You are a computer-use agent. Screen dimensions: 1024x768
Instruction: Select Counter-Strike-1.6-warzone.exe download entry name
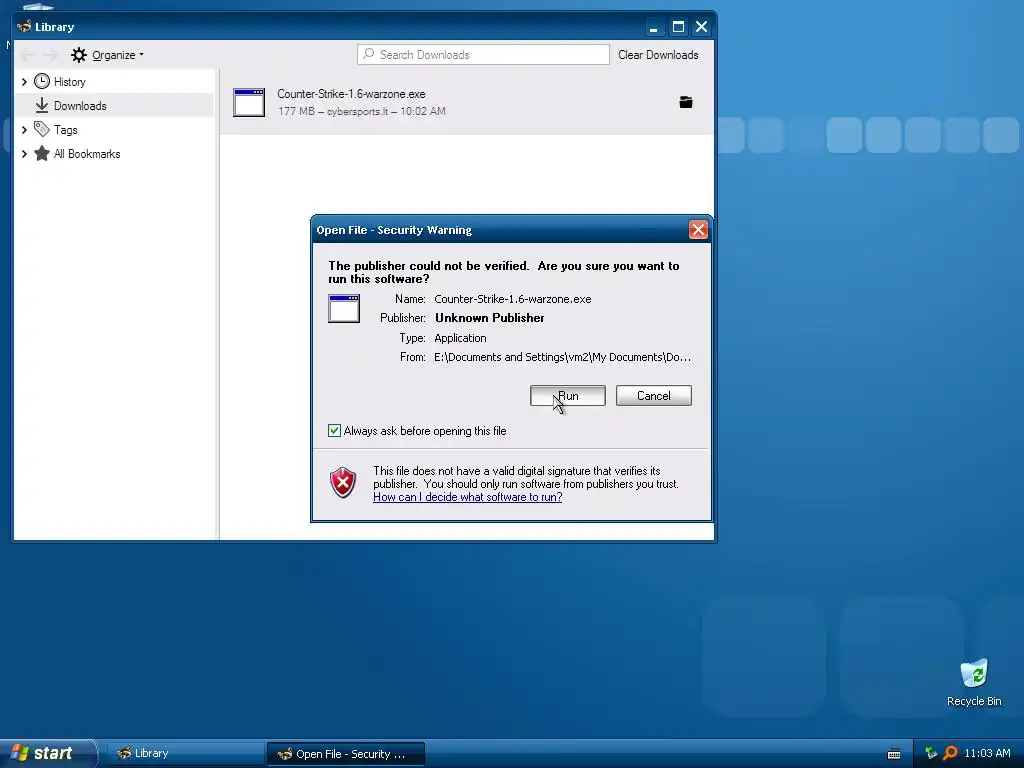coord(351,93)
